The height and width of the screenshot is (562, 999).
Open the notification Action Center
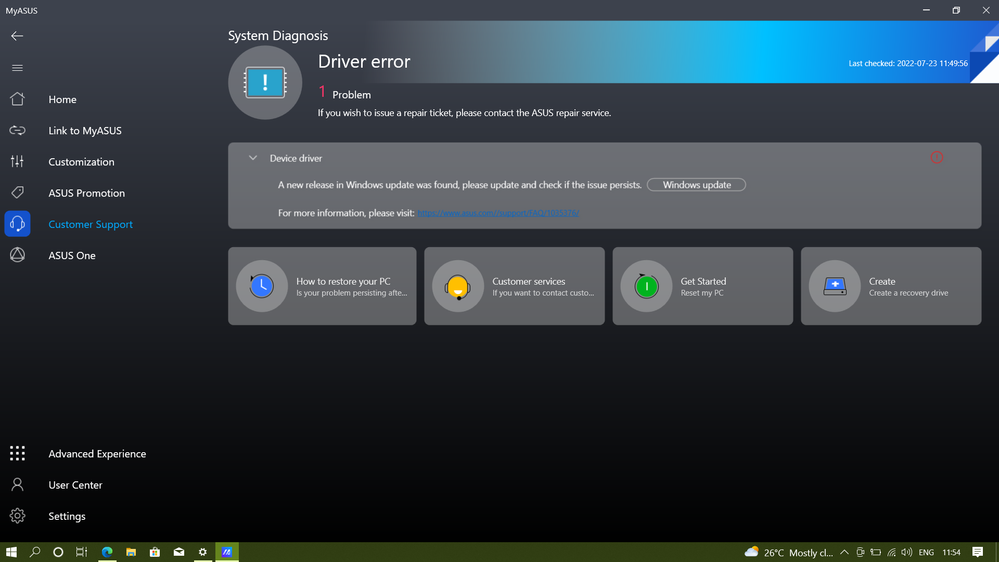tap(977, 552)
